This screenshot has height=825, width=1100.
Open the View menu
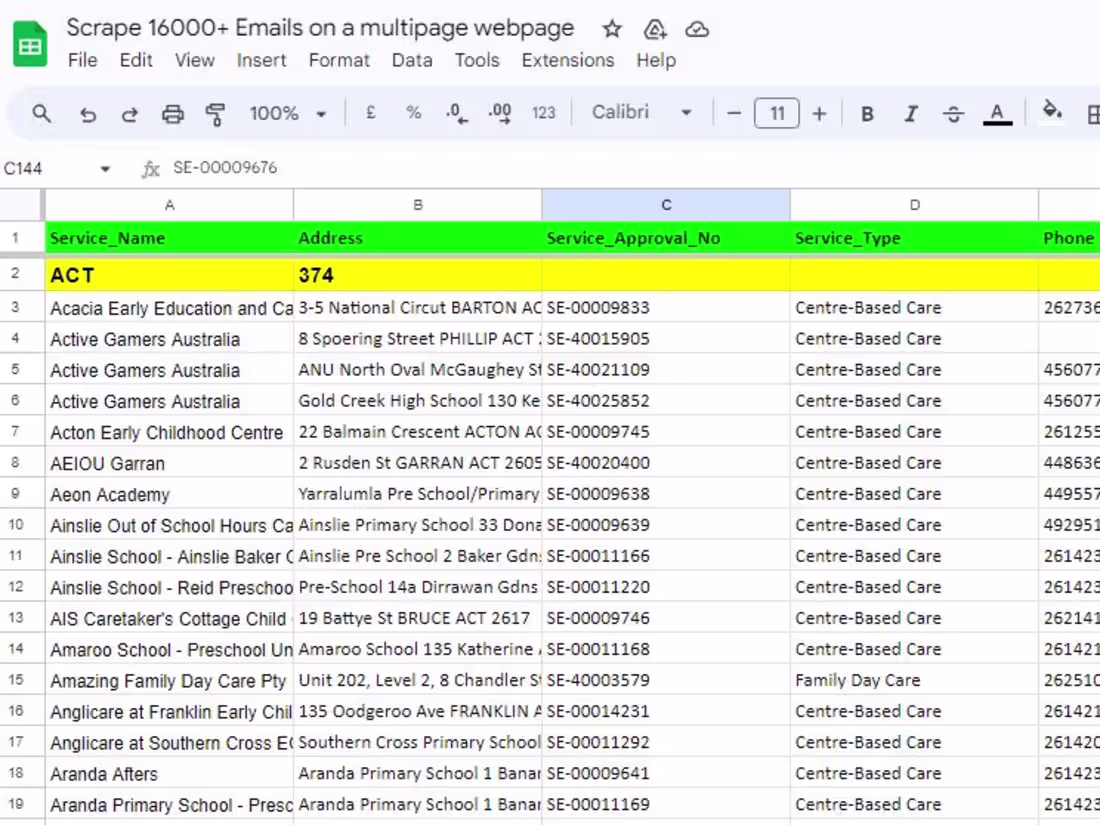tap(194, 60)
